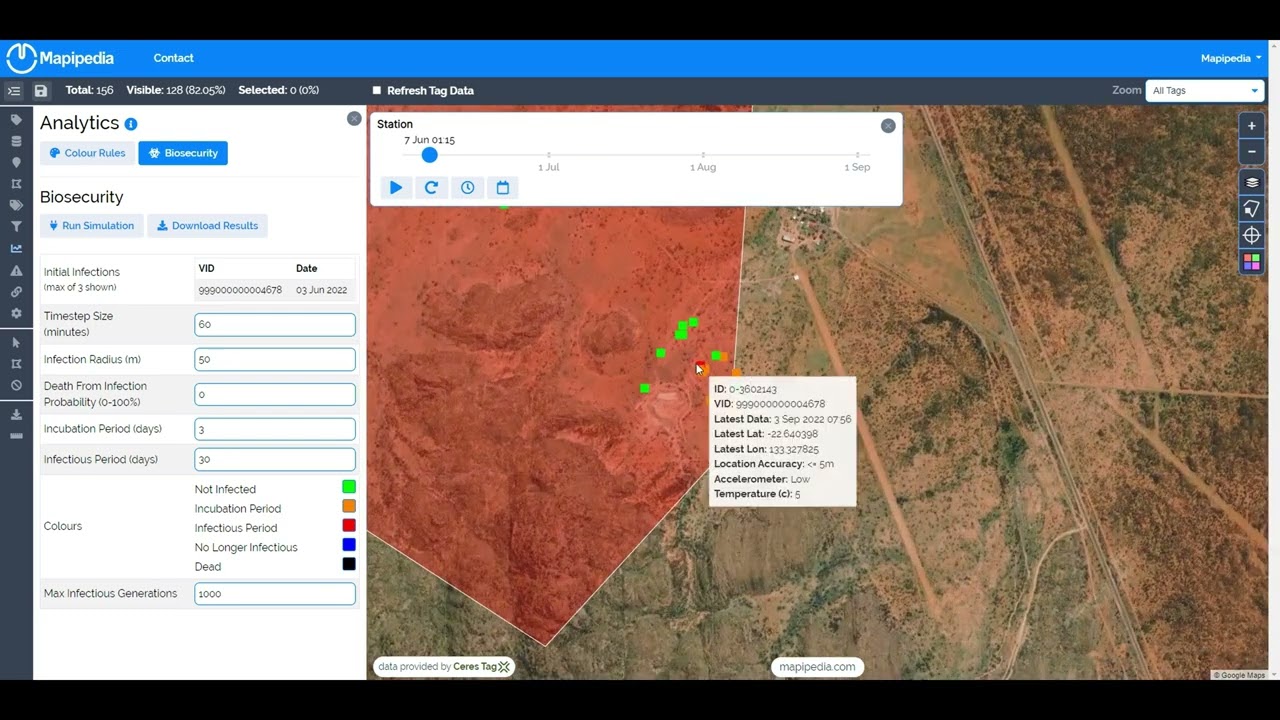Switch to the Biosecurity tab
The width and height of the screenshot is (1280, 720).
click(x=183, y=153)
